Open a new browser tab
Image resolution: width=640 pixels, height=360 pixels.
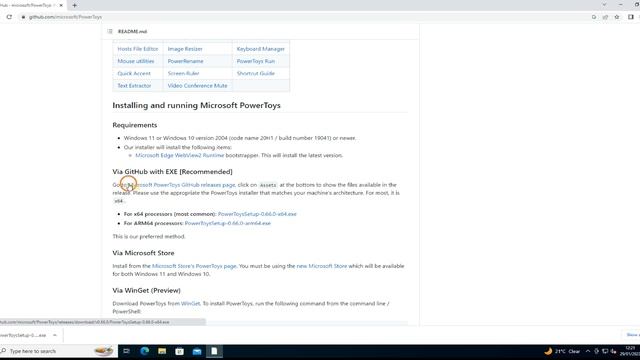[x=74, y=5]
